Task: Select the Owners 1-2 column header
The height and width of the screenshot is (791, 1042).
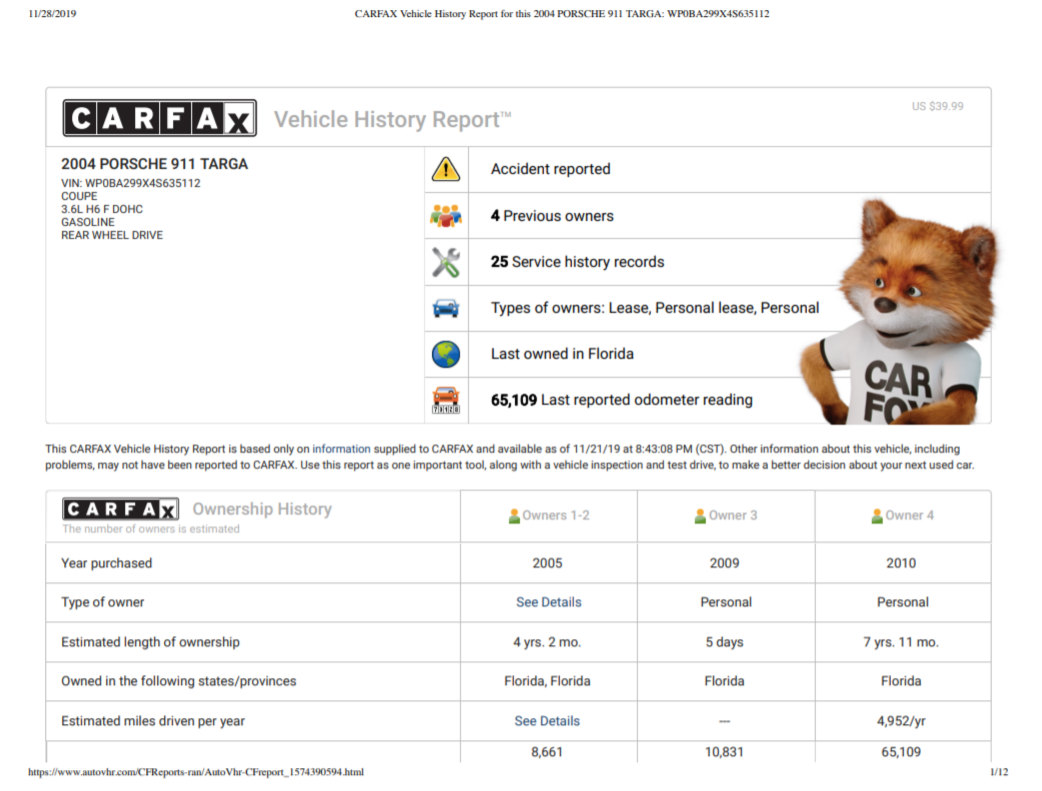Action: tap(549, 516)
